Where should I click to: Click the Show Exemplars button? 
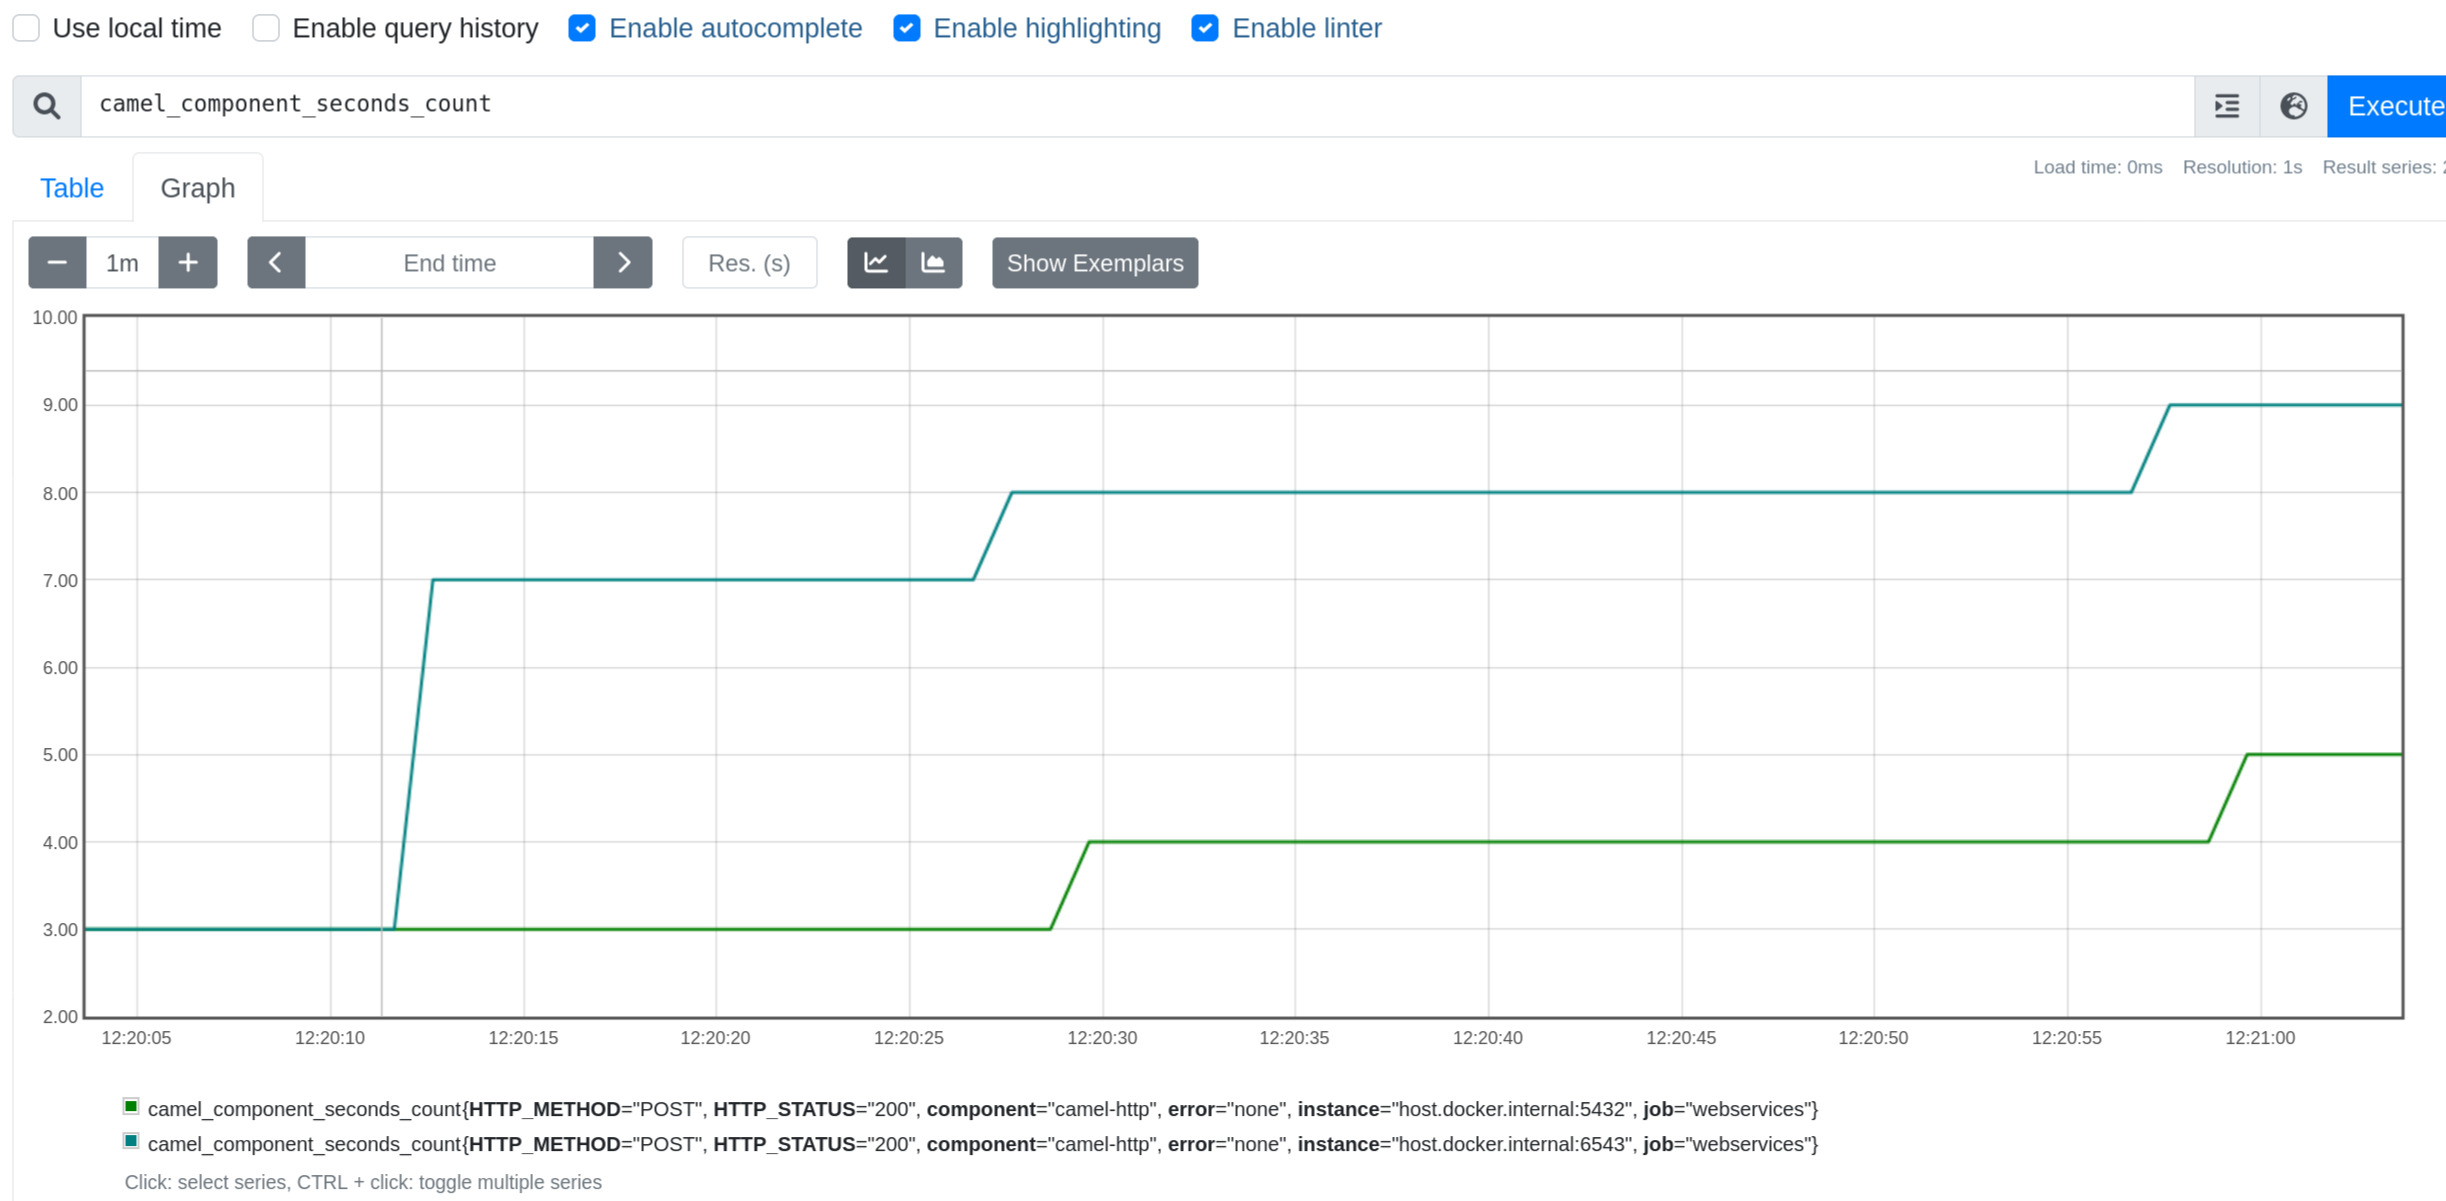tap(1094, 262)
